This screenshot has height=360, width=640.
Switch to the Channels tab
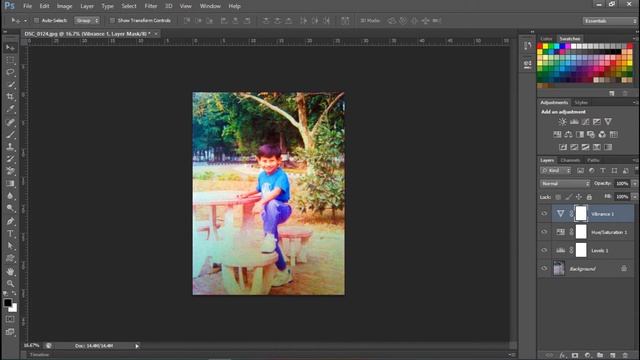pyautogui.click(x=570, y=160)
